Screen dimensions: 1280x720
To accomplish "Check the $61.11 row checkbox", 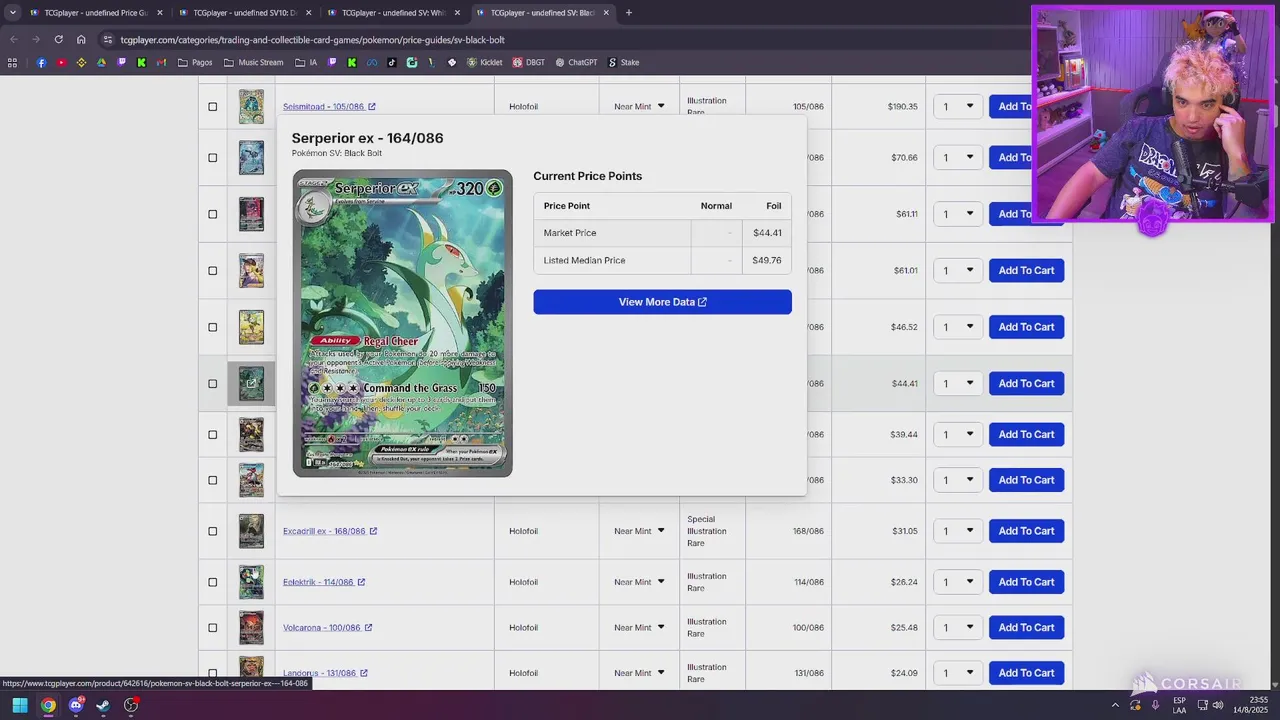I will pyautogui.click(x=212, y=214).
